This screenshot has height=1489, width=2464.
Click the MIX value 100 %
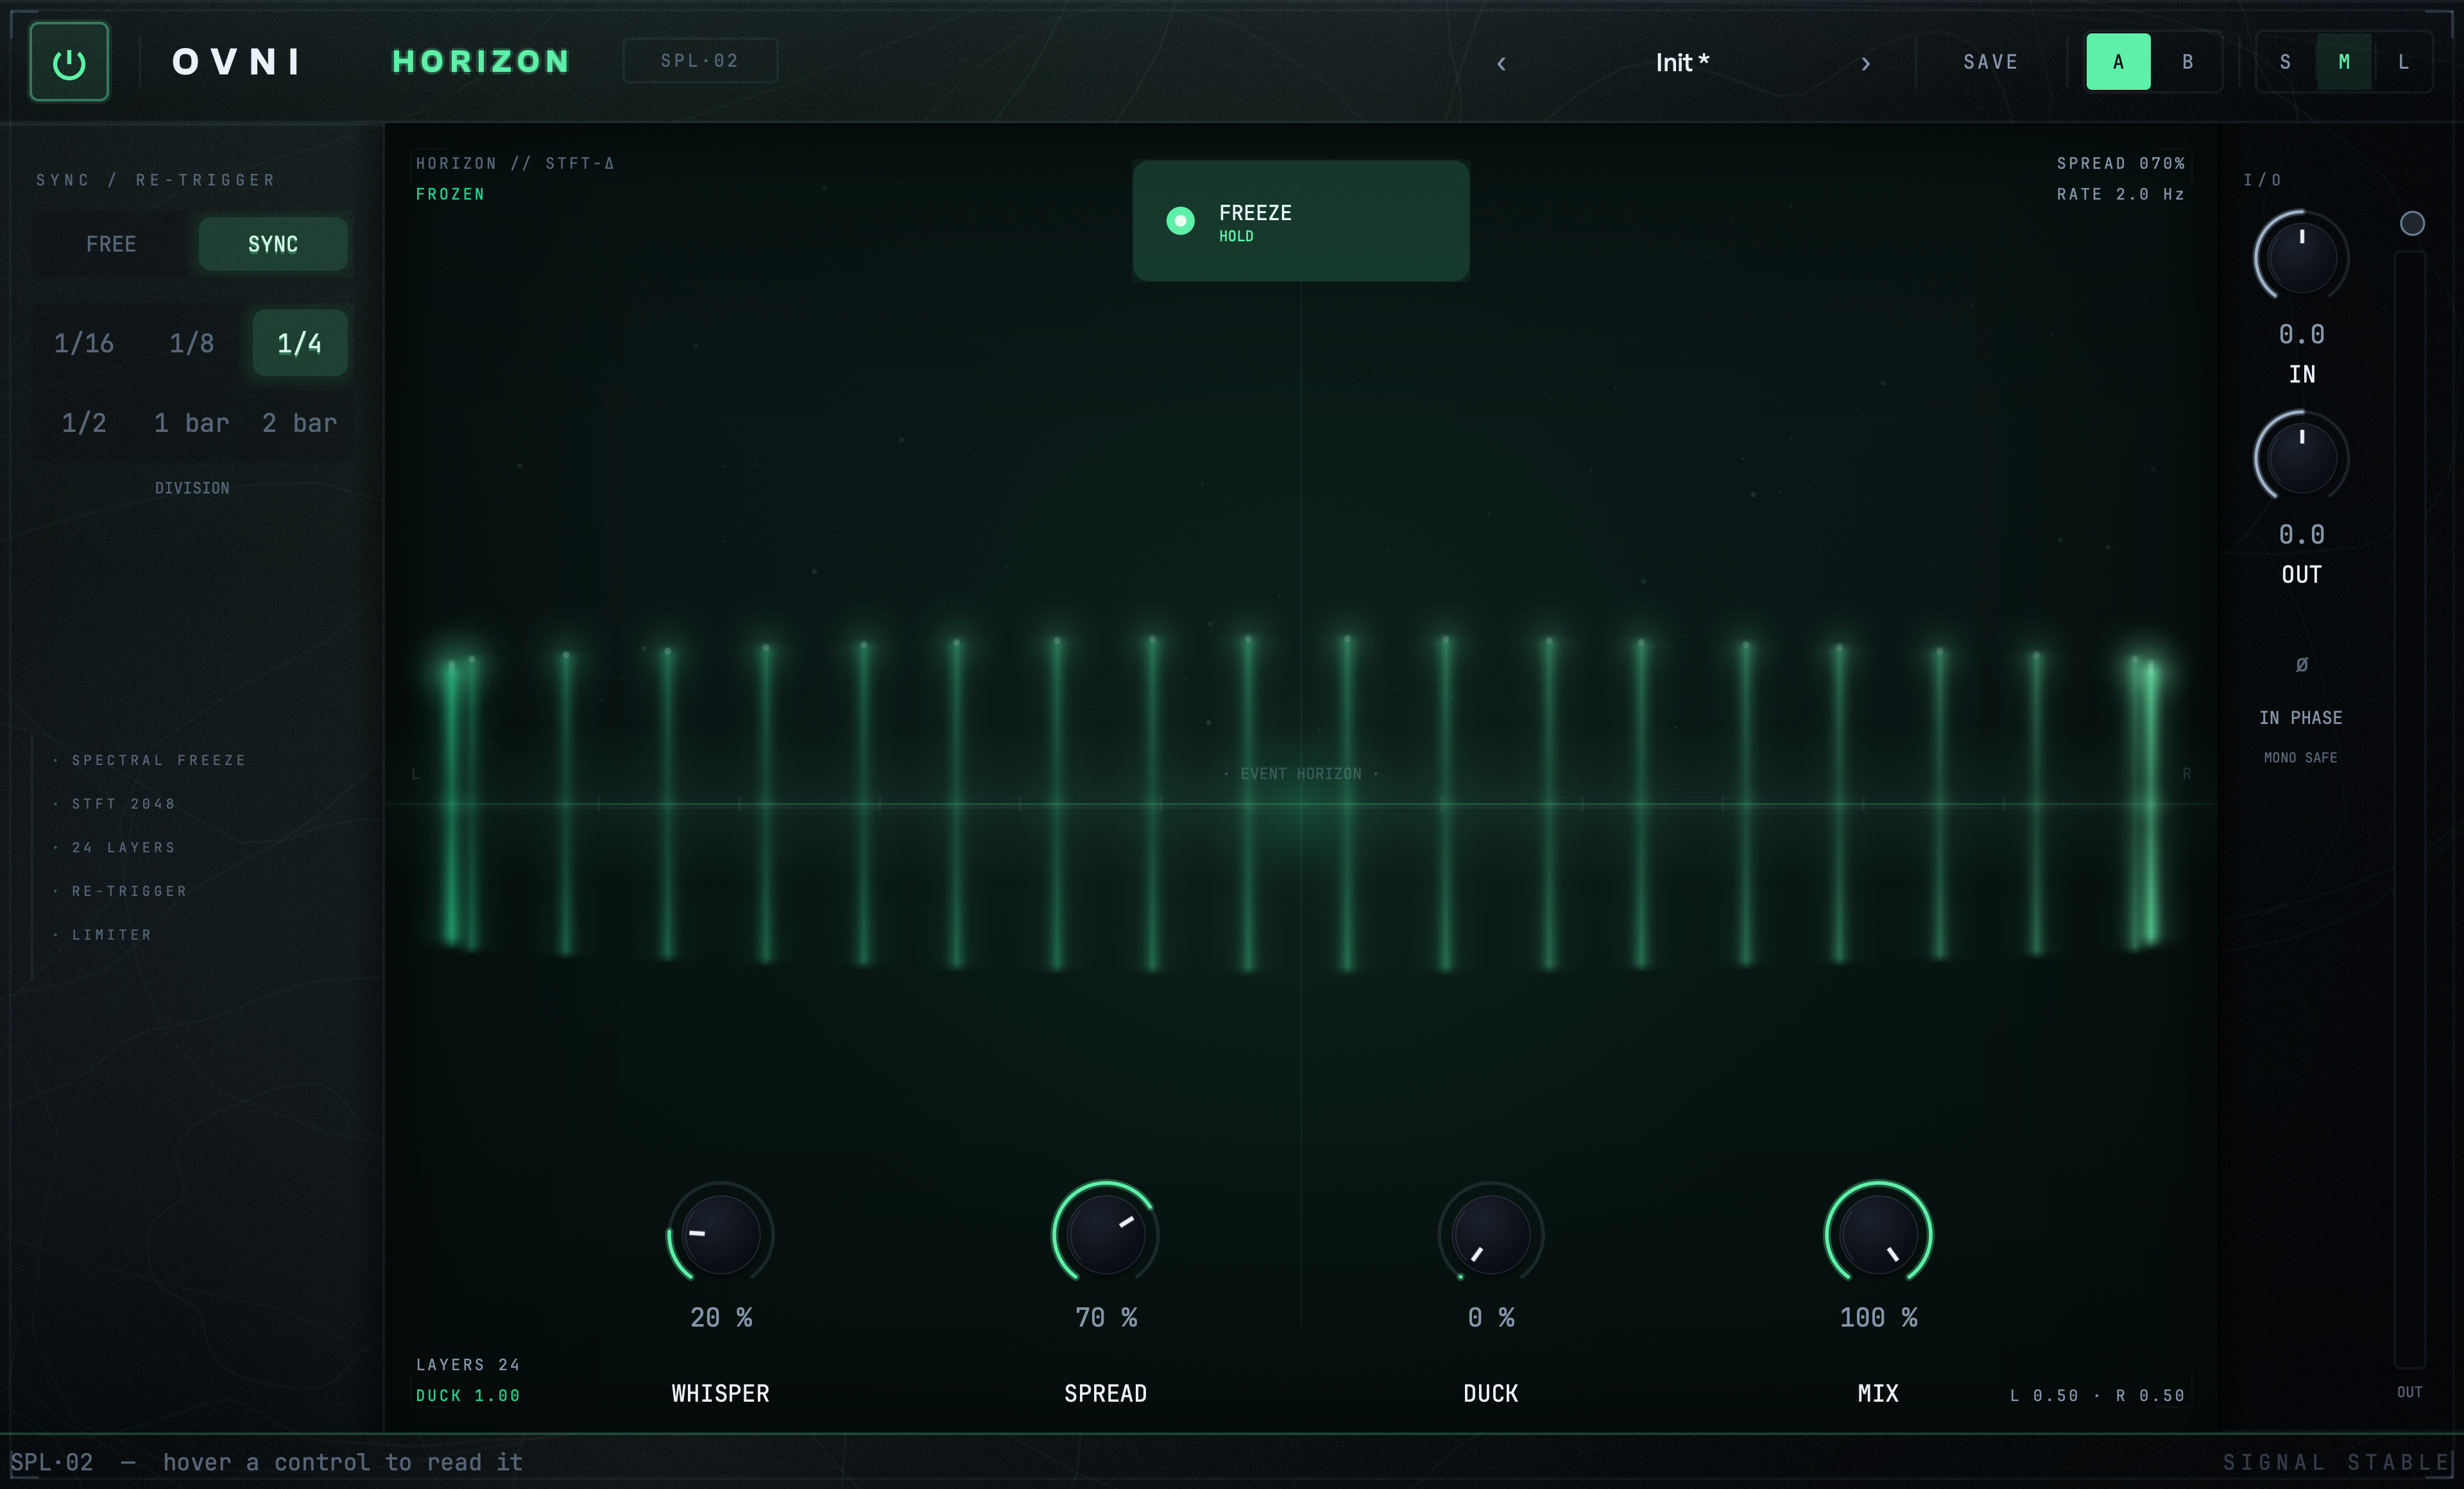[1878, 1318]
